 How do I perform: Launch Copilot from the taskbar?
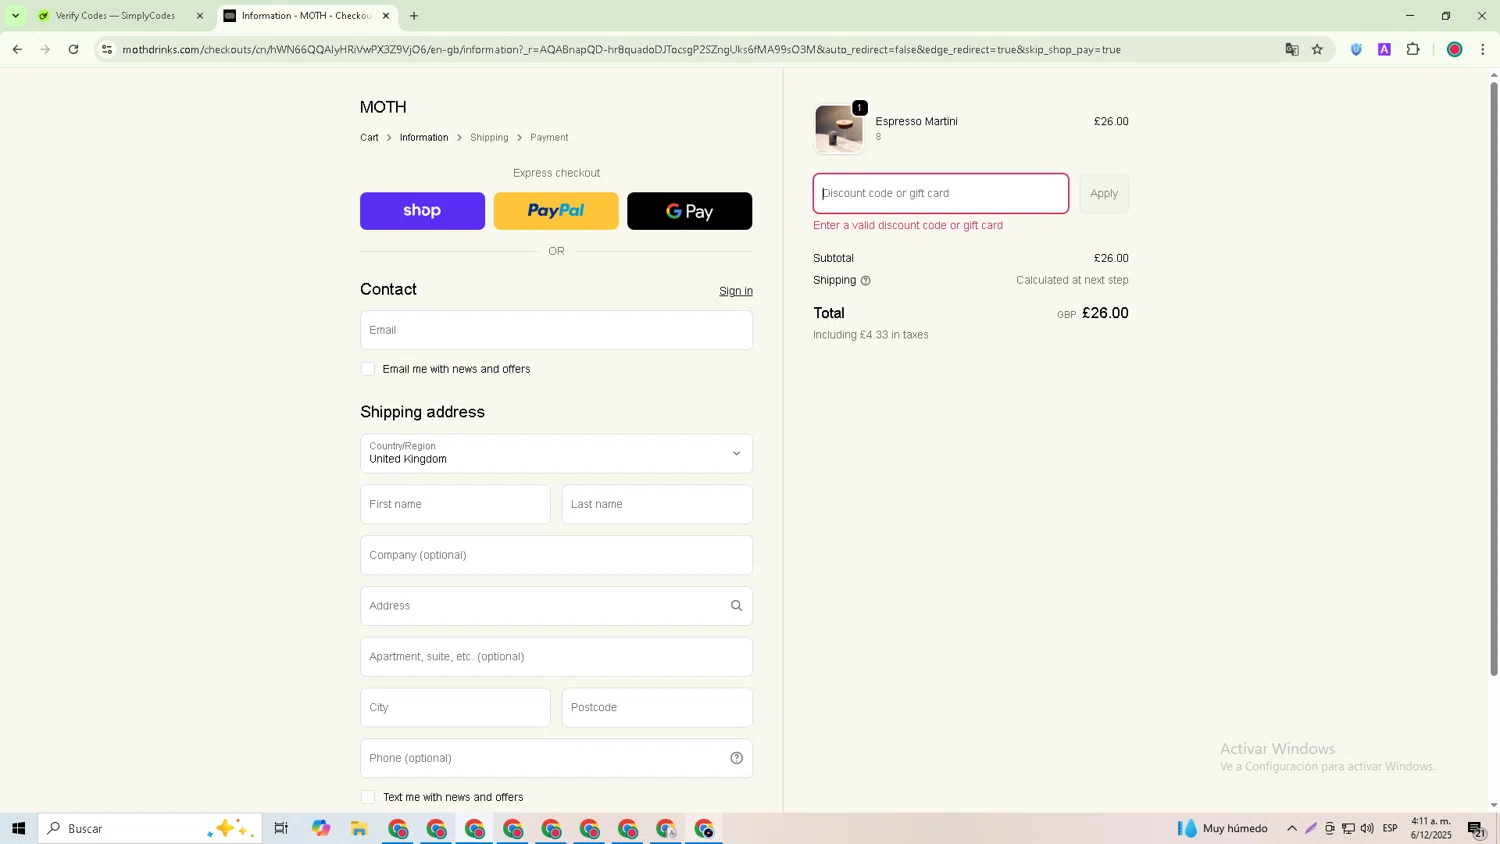pyautogui.click(x=320, y=828)
